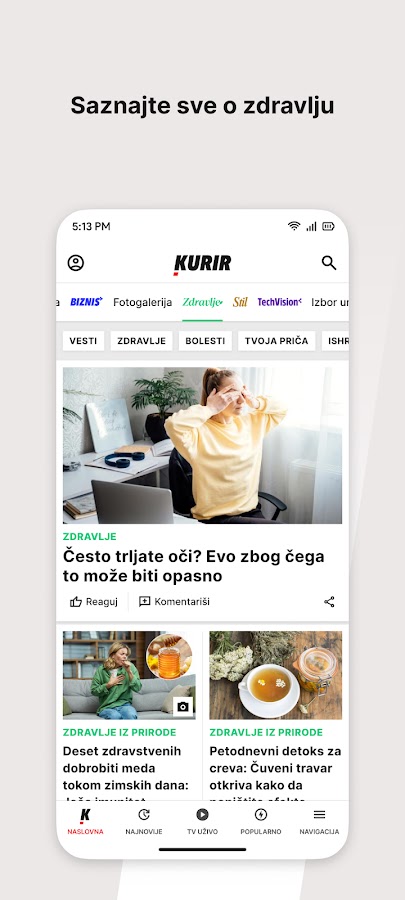This screenshot has height=900, width=405.
Task: Filter by the Vesti chip
Action: point(83,341)
